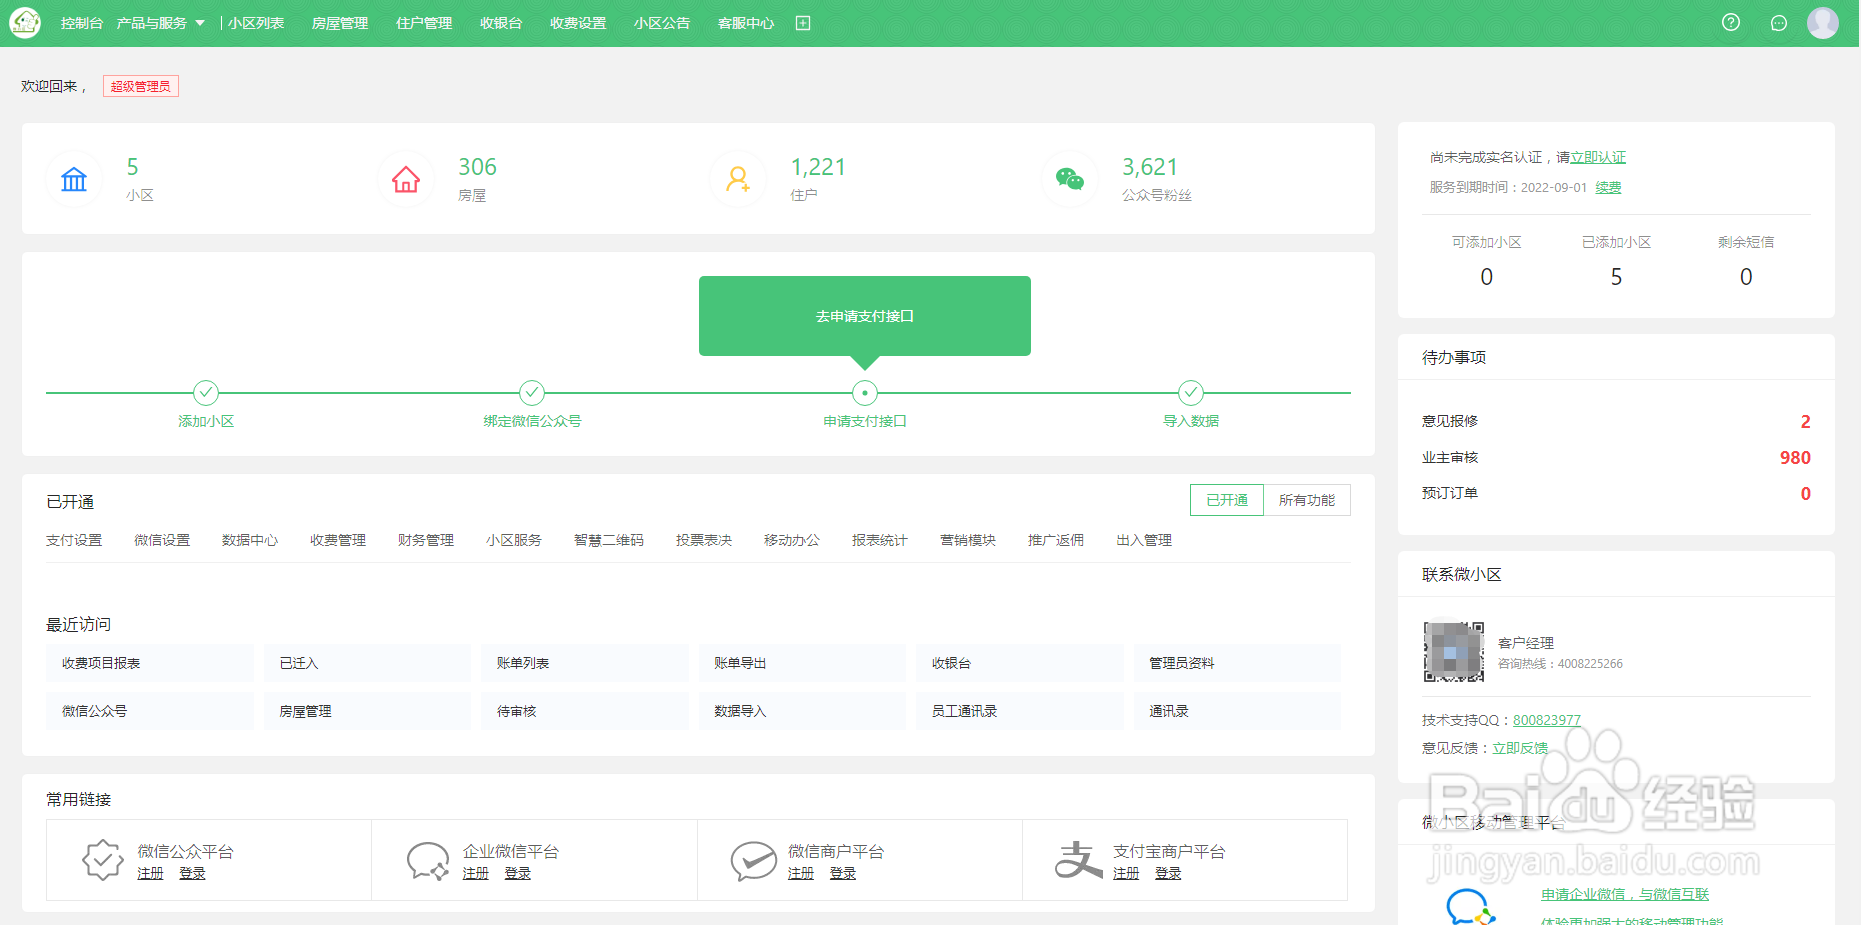
Task: Click the 绑定微信公众号 checkmark step circle
Action: tap(532, 392)
